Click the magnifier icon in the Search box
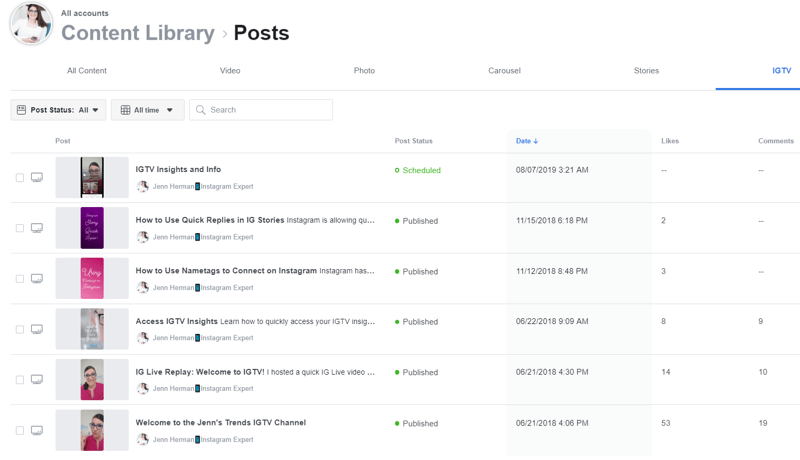Screen dimensions: 800x460 tap(201, 110)
